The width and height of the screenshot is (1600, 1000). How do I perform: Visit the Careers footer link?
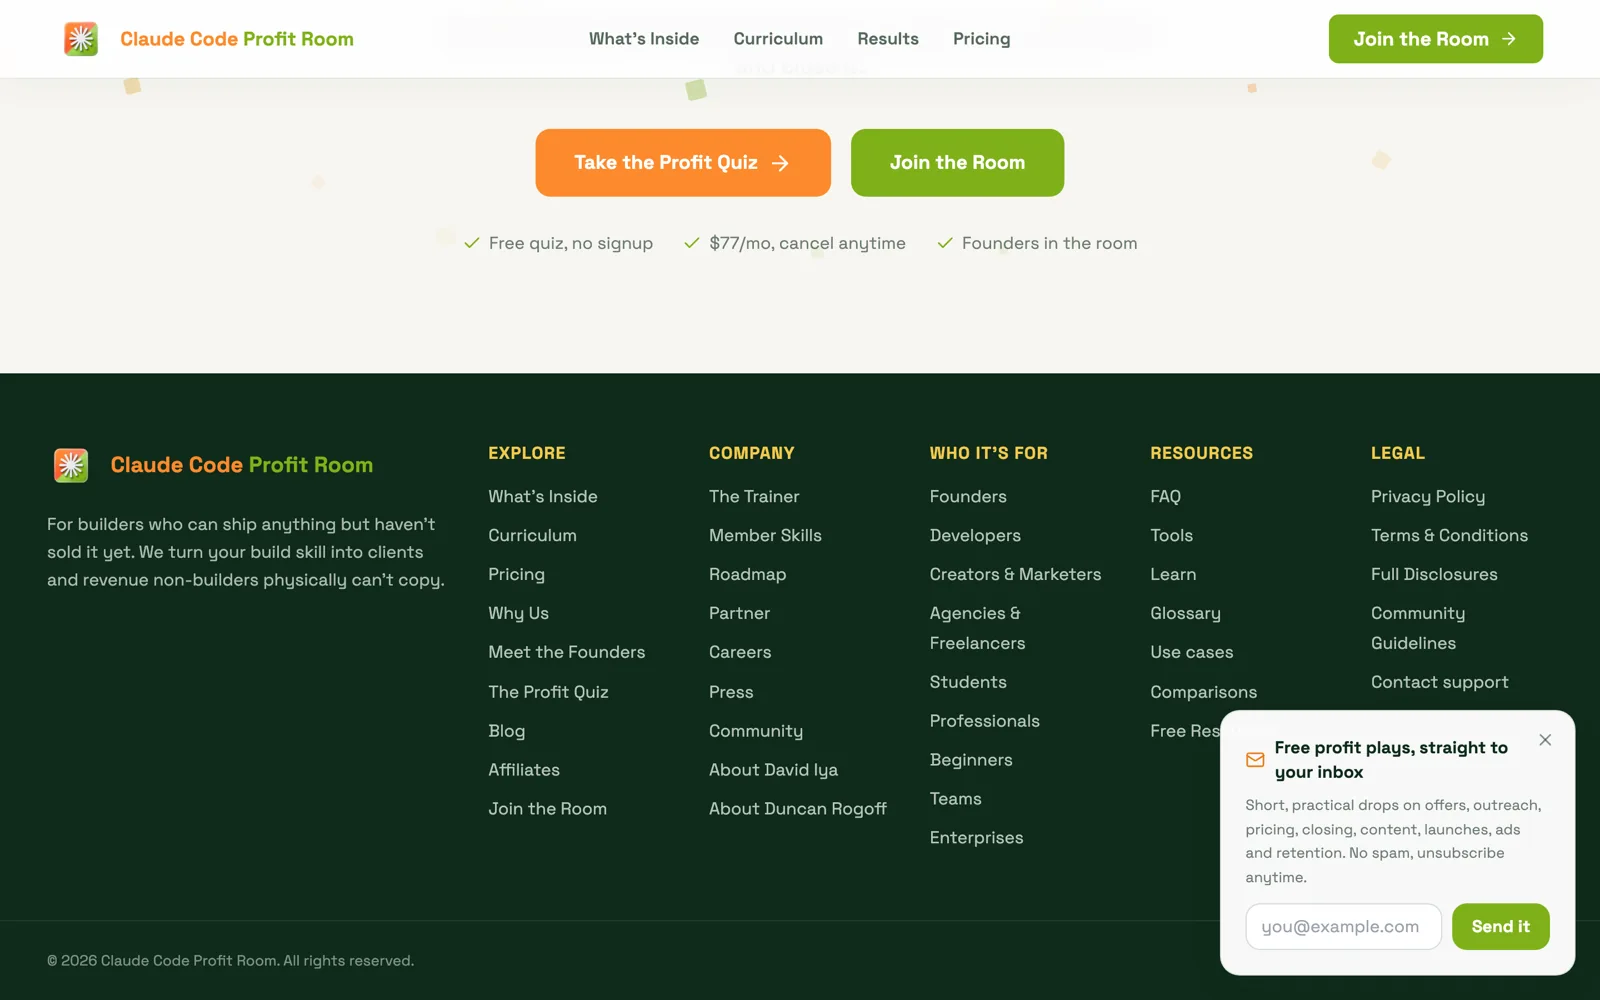(740, 652)
